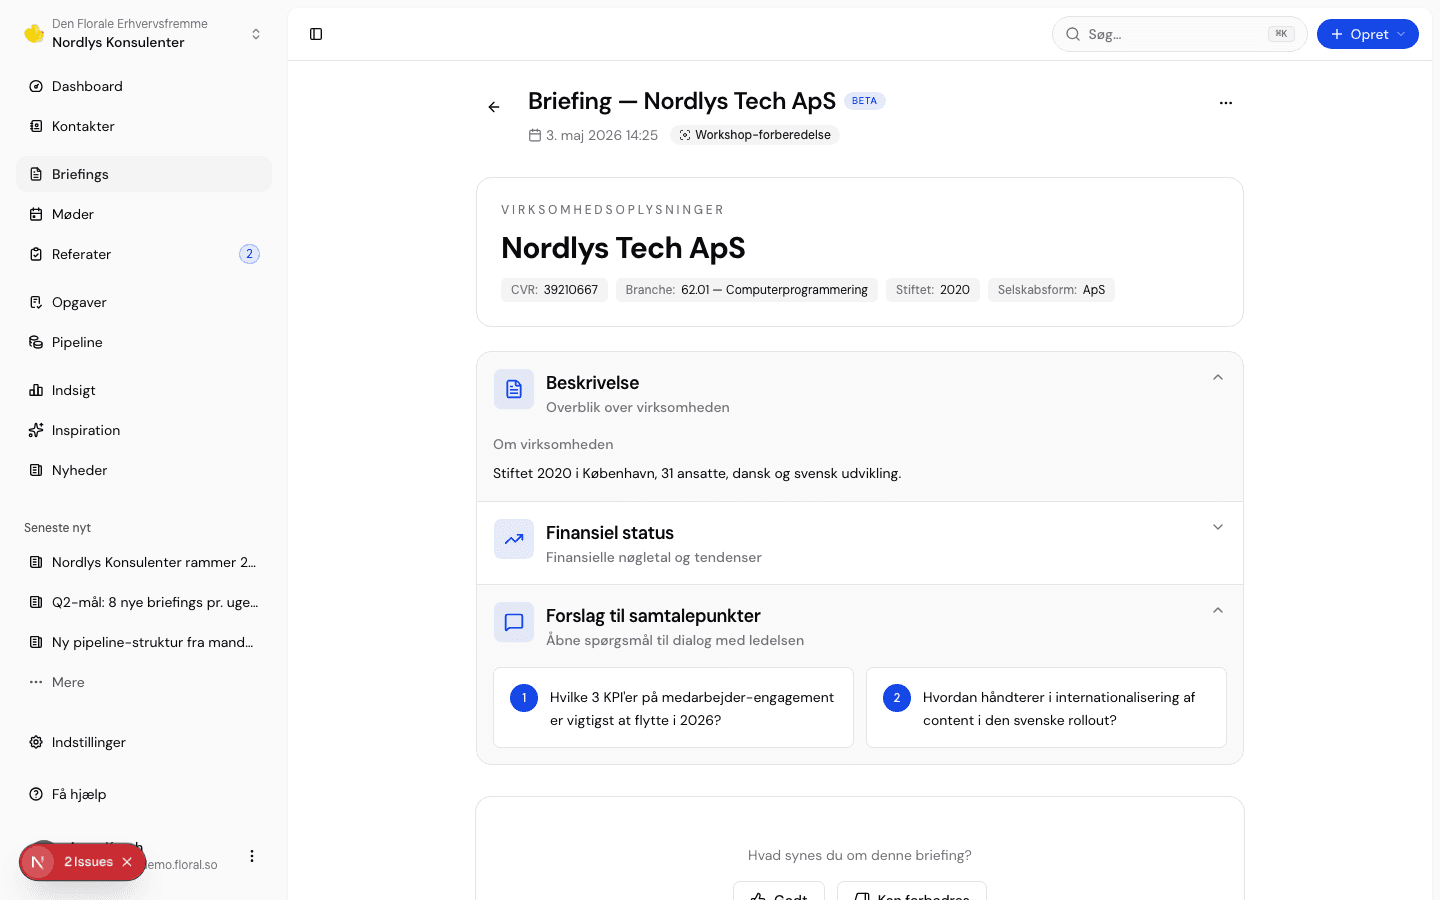Viewport: 1440px width, 900px height.
Task: Click the Stiftet: 2020 chip
Action: click(x=933, y=290)
